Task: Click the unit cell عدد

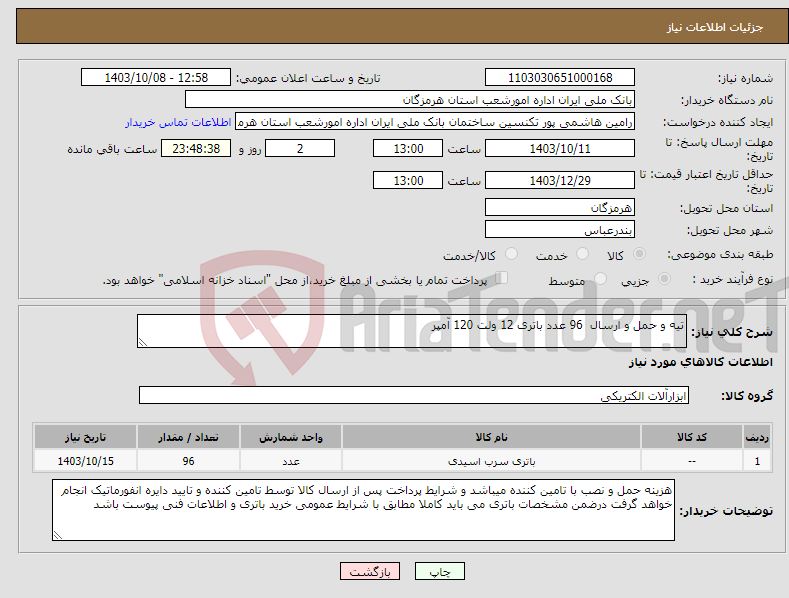Action: 291,461
